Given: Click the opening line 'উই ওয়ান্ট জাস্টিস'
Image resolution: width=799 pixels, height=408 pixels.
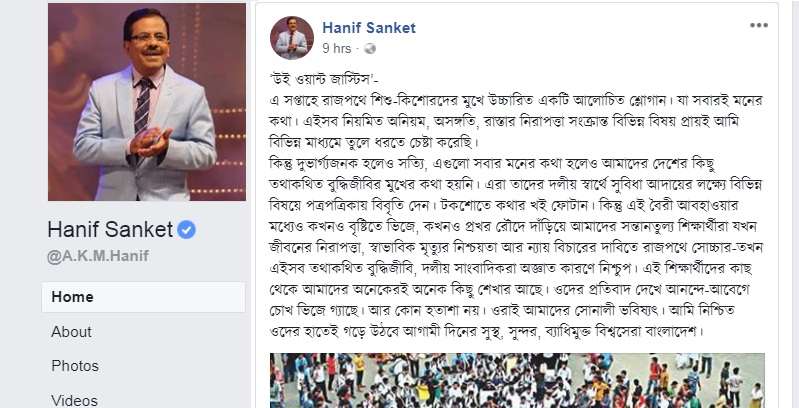Looking at the screenshot, I should (323, 79).
